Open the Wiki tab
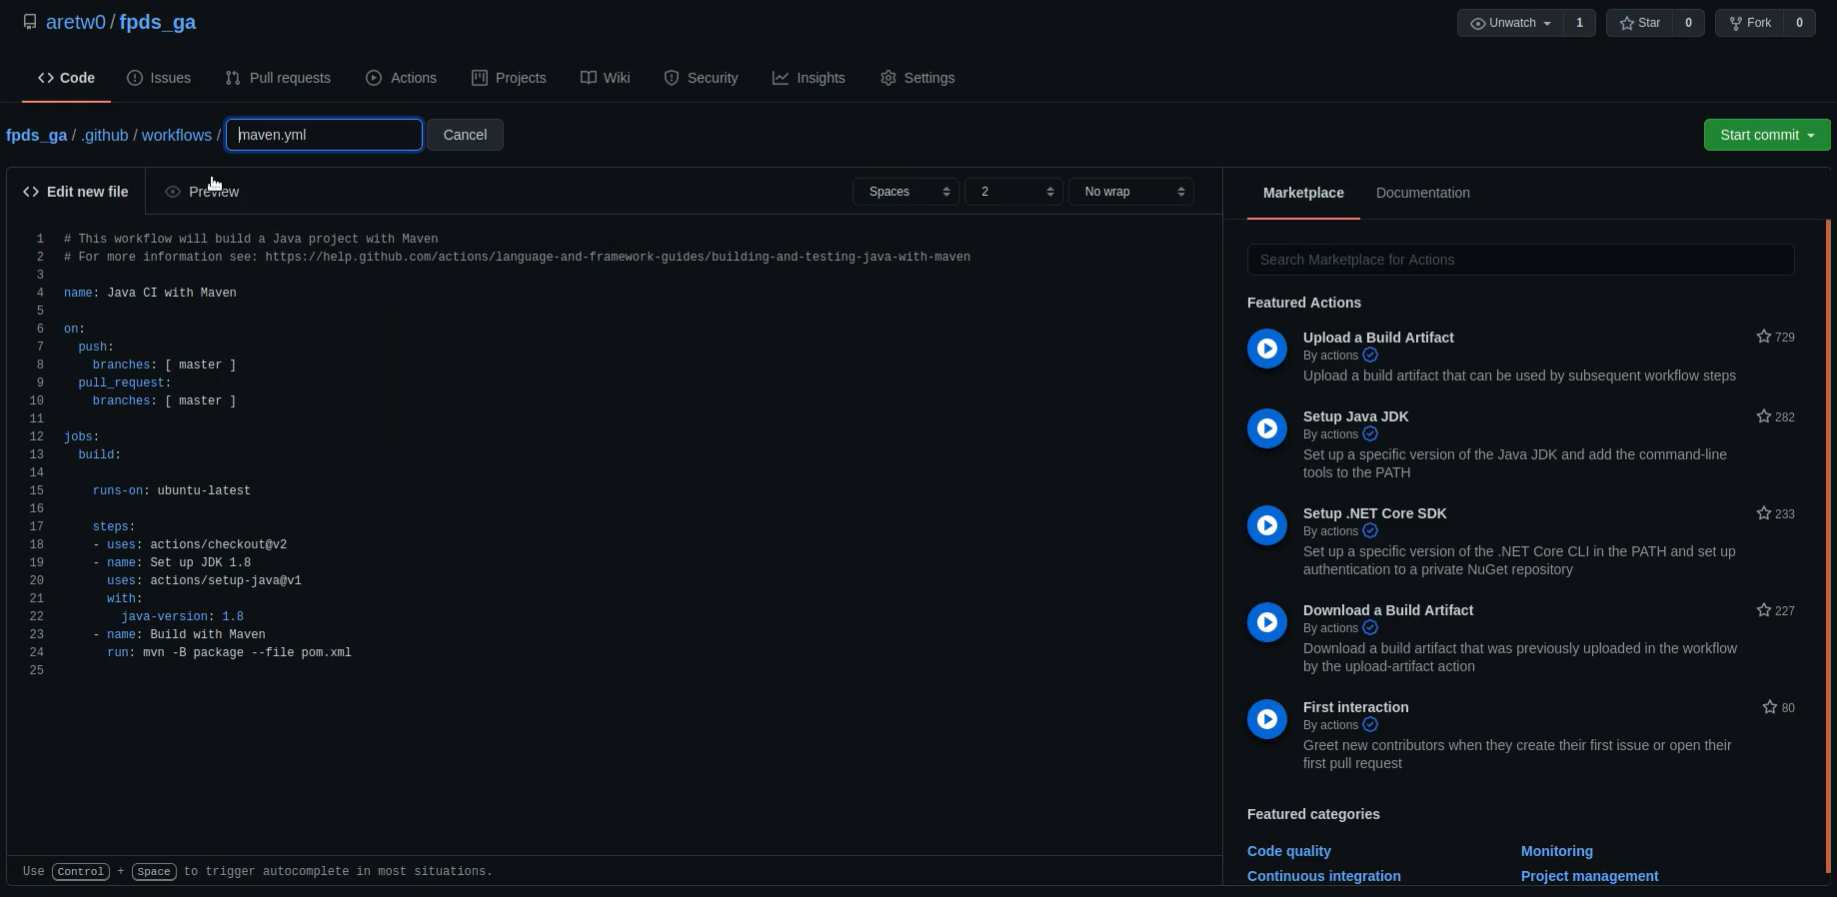This screenshot has width=1837, height=897. [x=605, y=78]
